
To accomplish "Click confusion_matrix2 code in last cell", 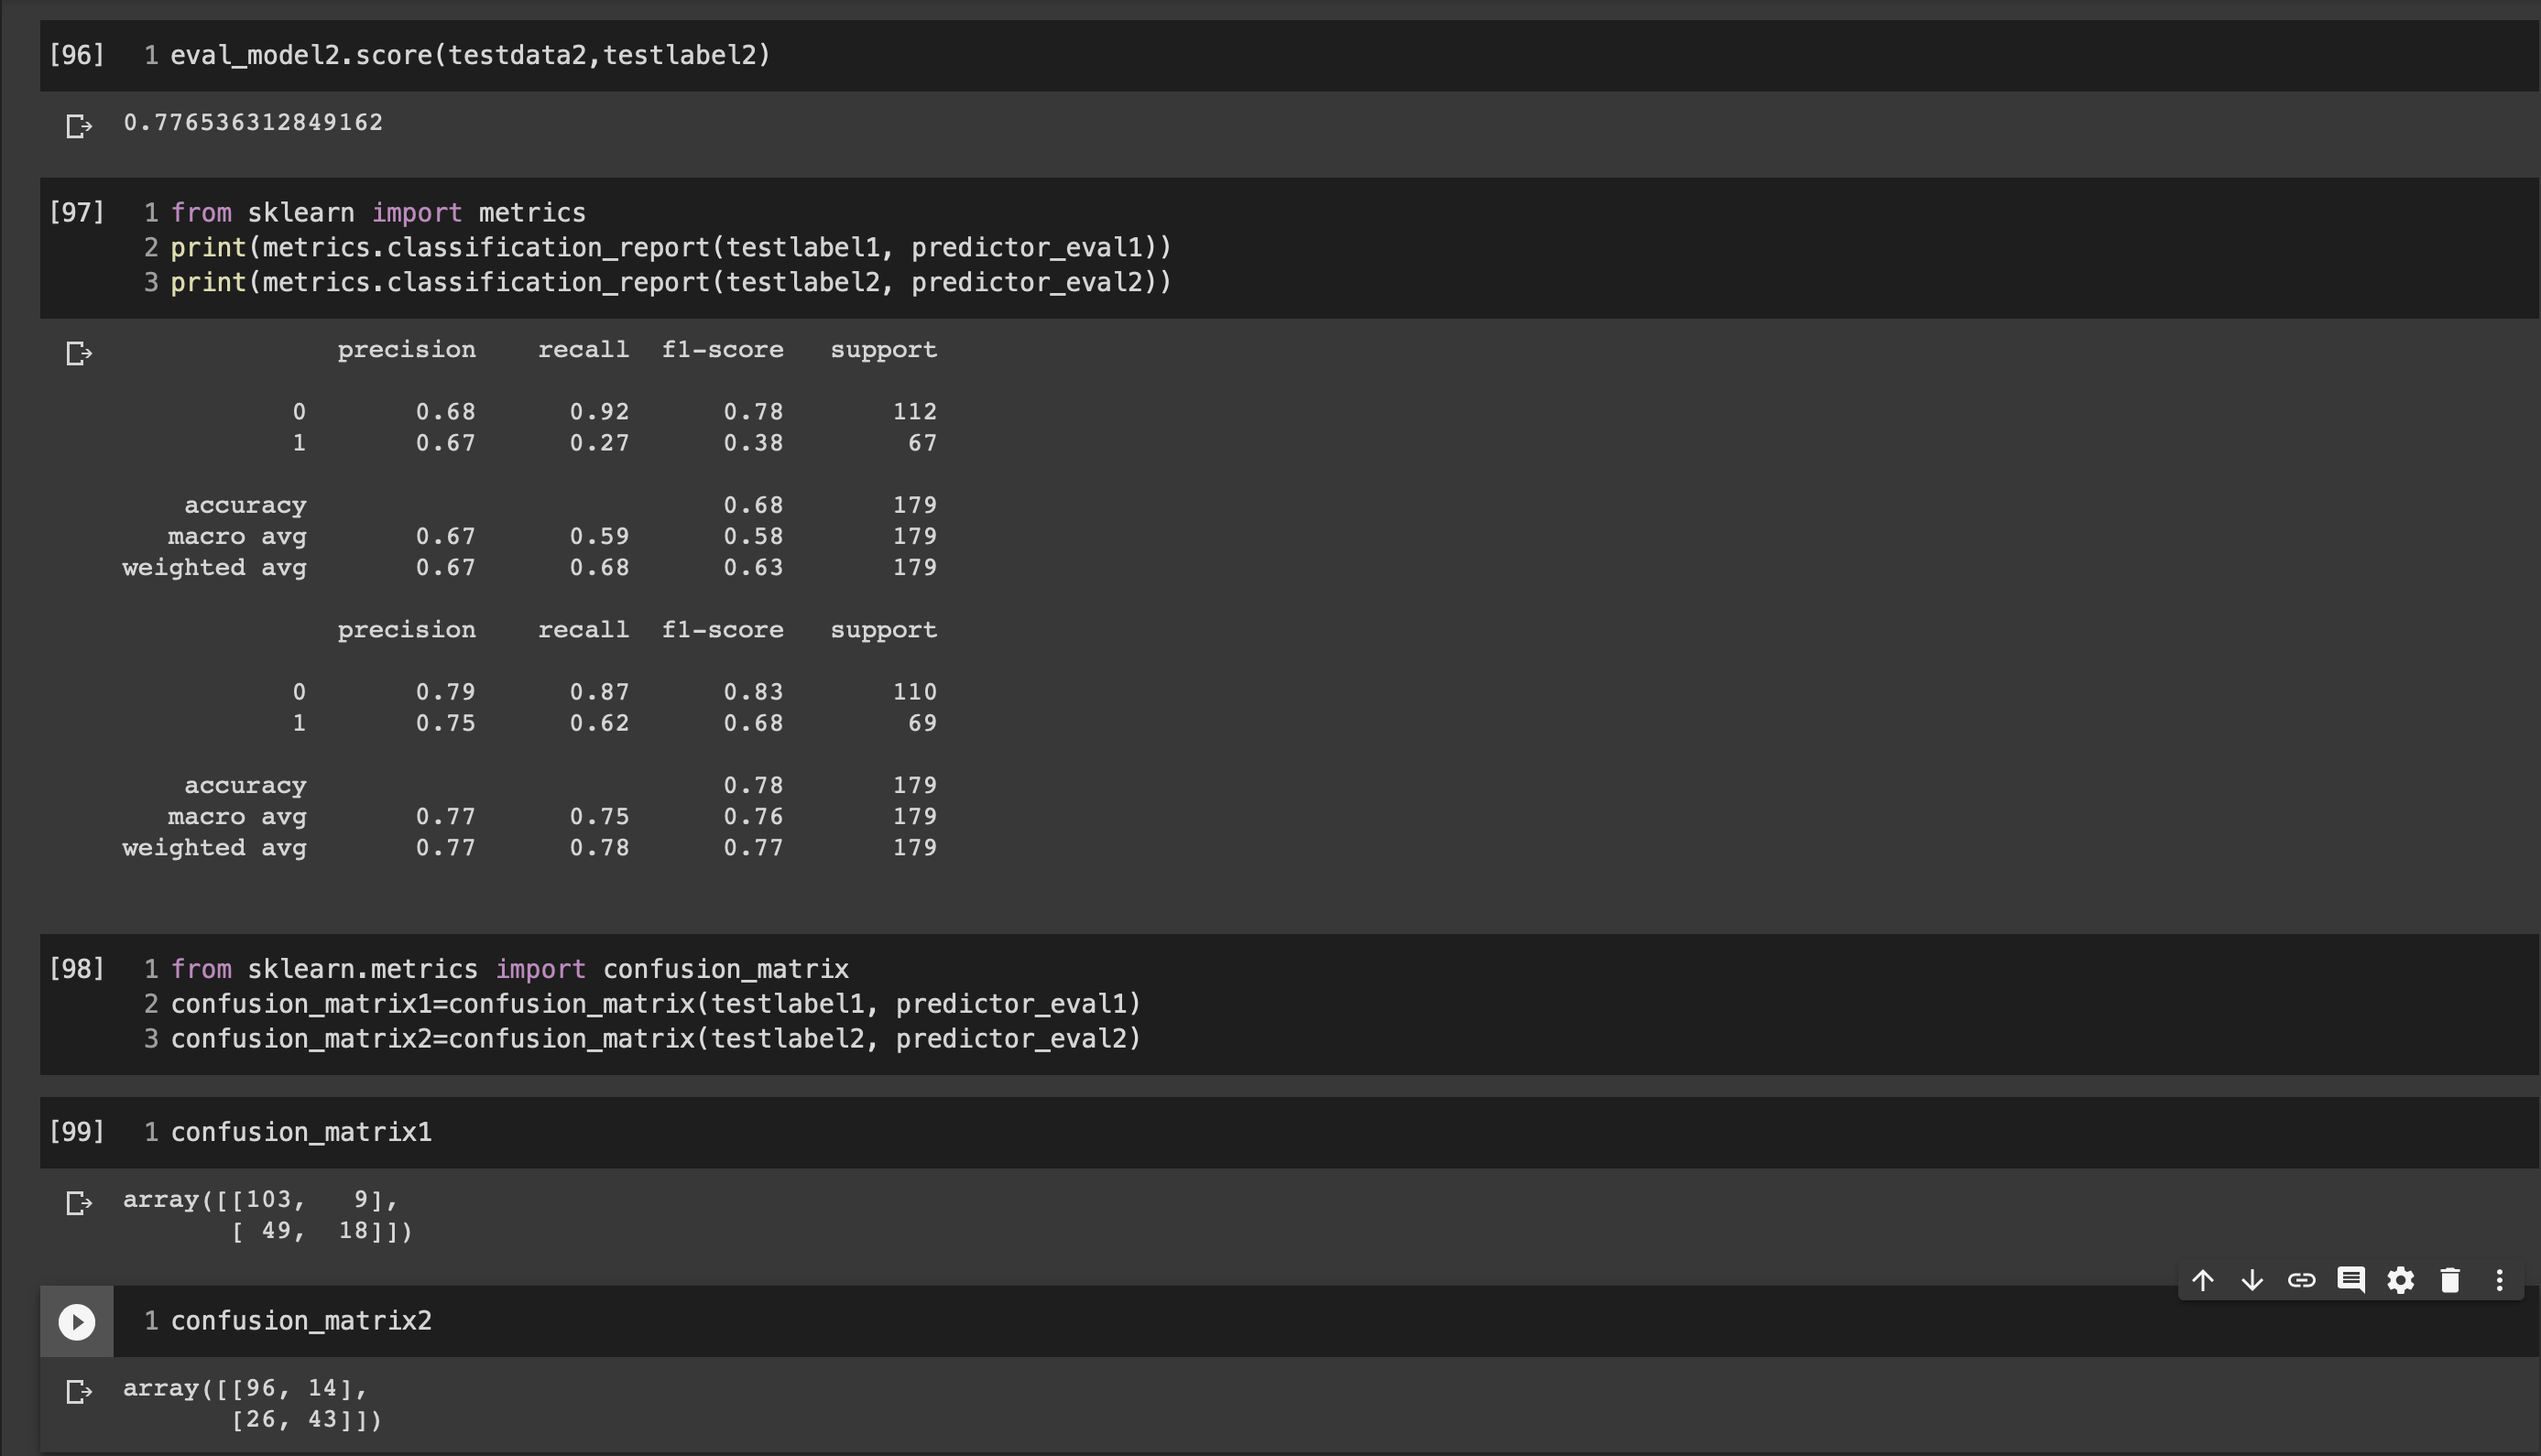I will pos(301,1321).
